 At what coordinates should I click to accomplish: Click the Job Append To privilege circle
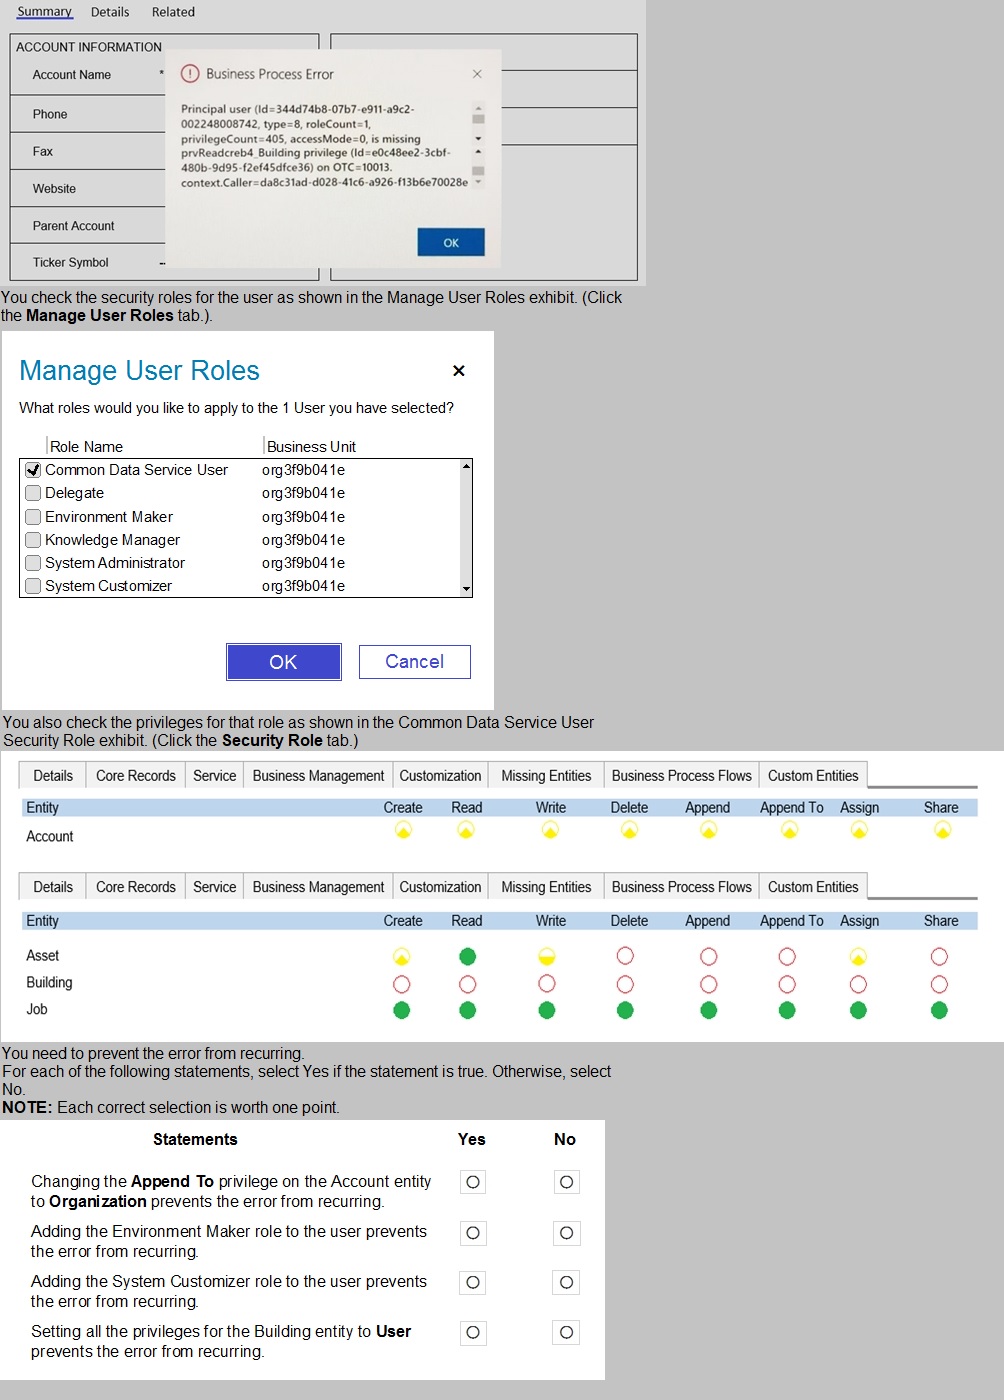[x=787, y=1011]
